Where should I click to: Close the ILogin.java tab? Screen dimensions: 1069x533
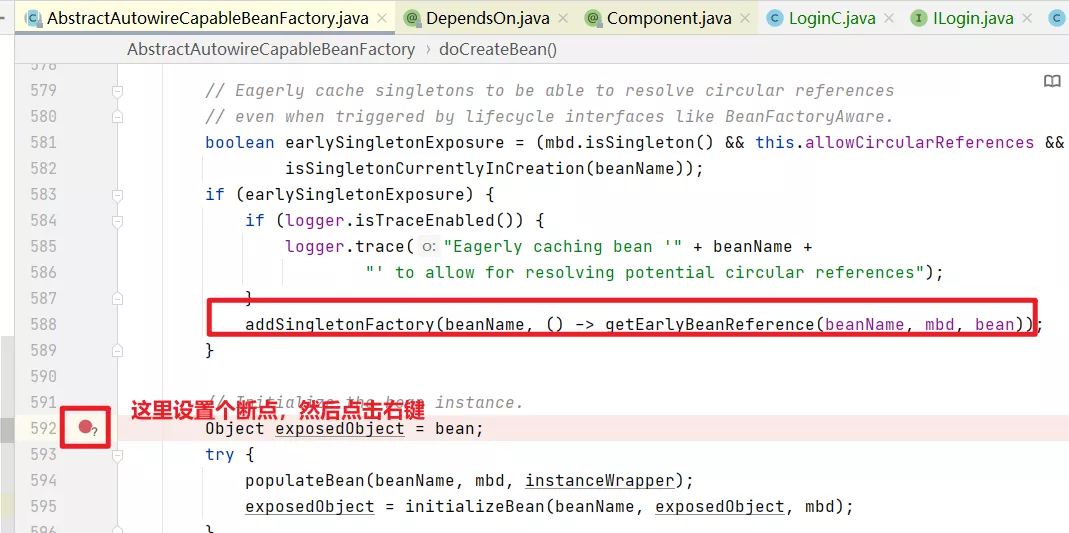coord(1028,18)
